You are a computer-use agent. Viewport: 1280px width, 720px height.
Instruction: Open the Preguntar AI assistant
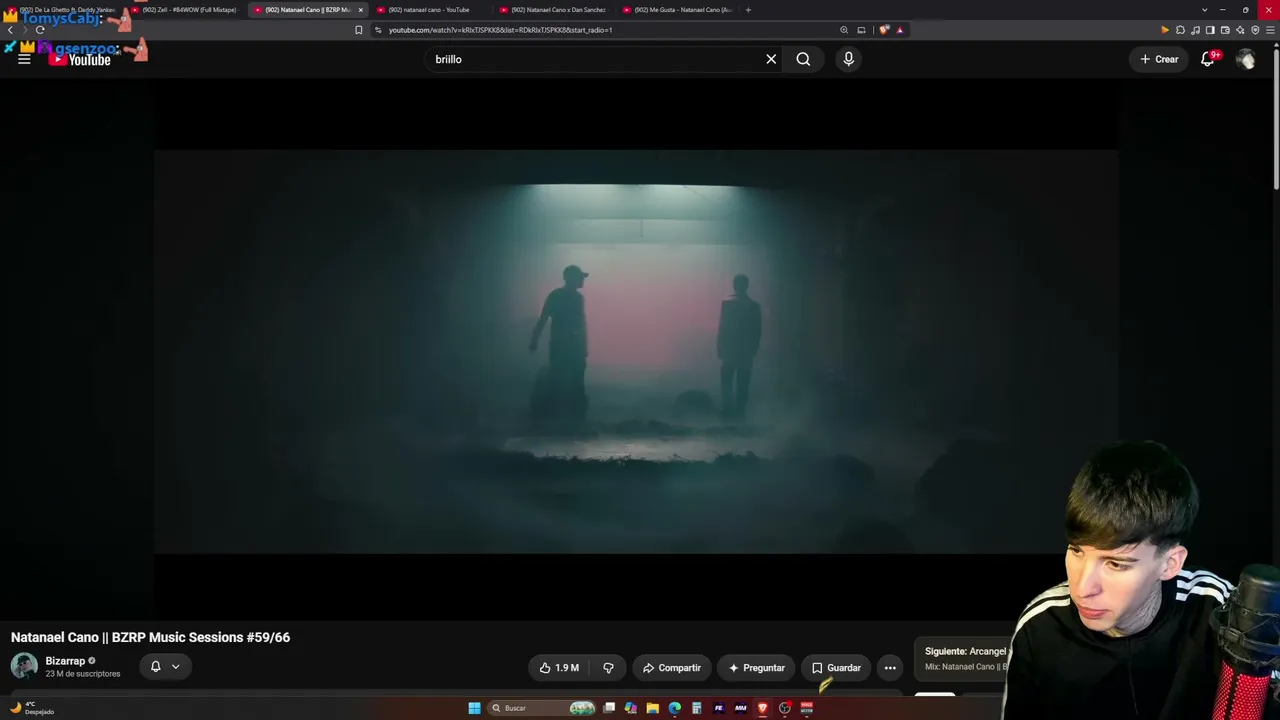757,667
